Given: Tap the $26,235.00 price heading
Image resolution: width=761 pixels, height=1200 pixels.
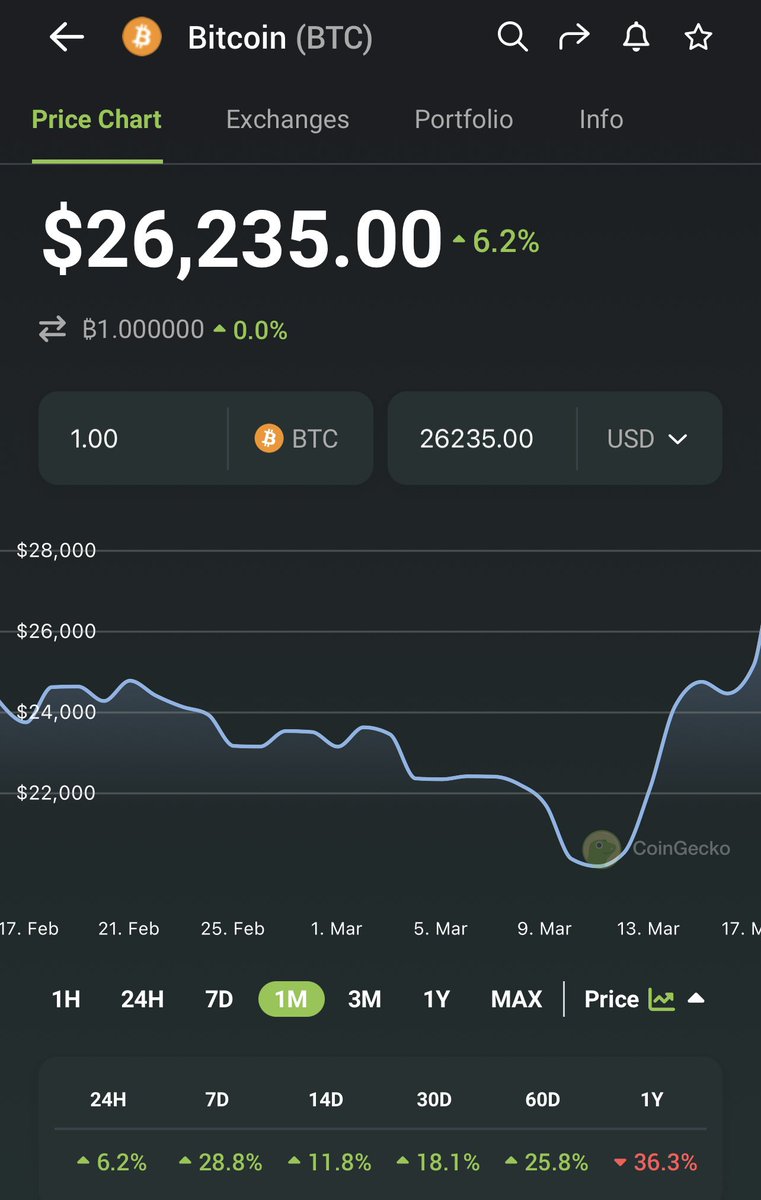Looking at the screenshot, I should [x=242, y=240].
